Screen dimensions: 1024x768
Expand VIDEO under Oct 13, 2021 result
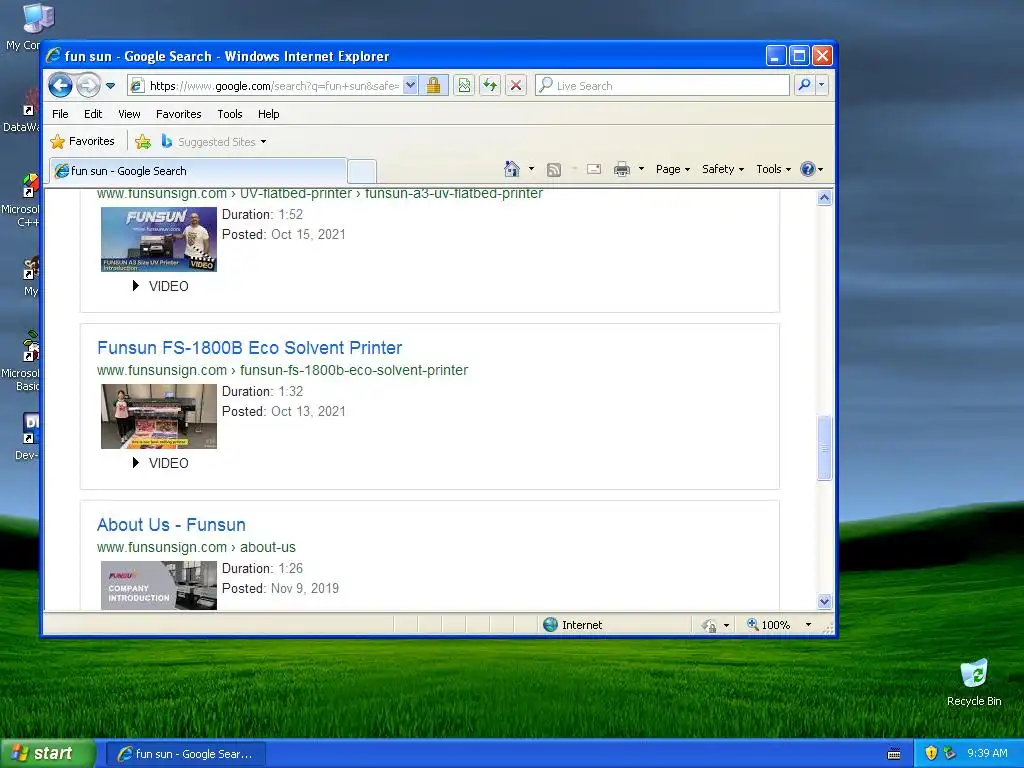click(x=161, y=463)
